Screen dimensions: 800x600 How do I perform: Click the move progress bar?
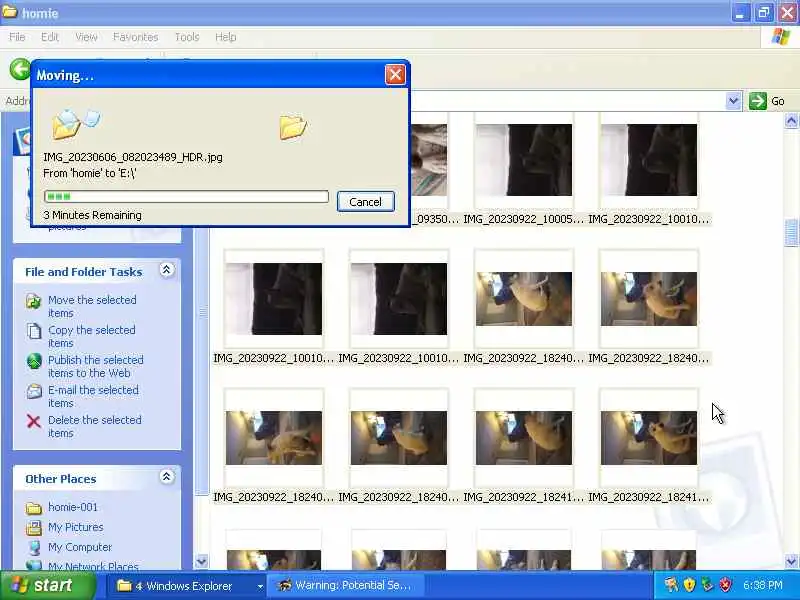pos(186,196)
